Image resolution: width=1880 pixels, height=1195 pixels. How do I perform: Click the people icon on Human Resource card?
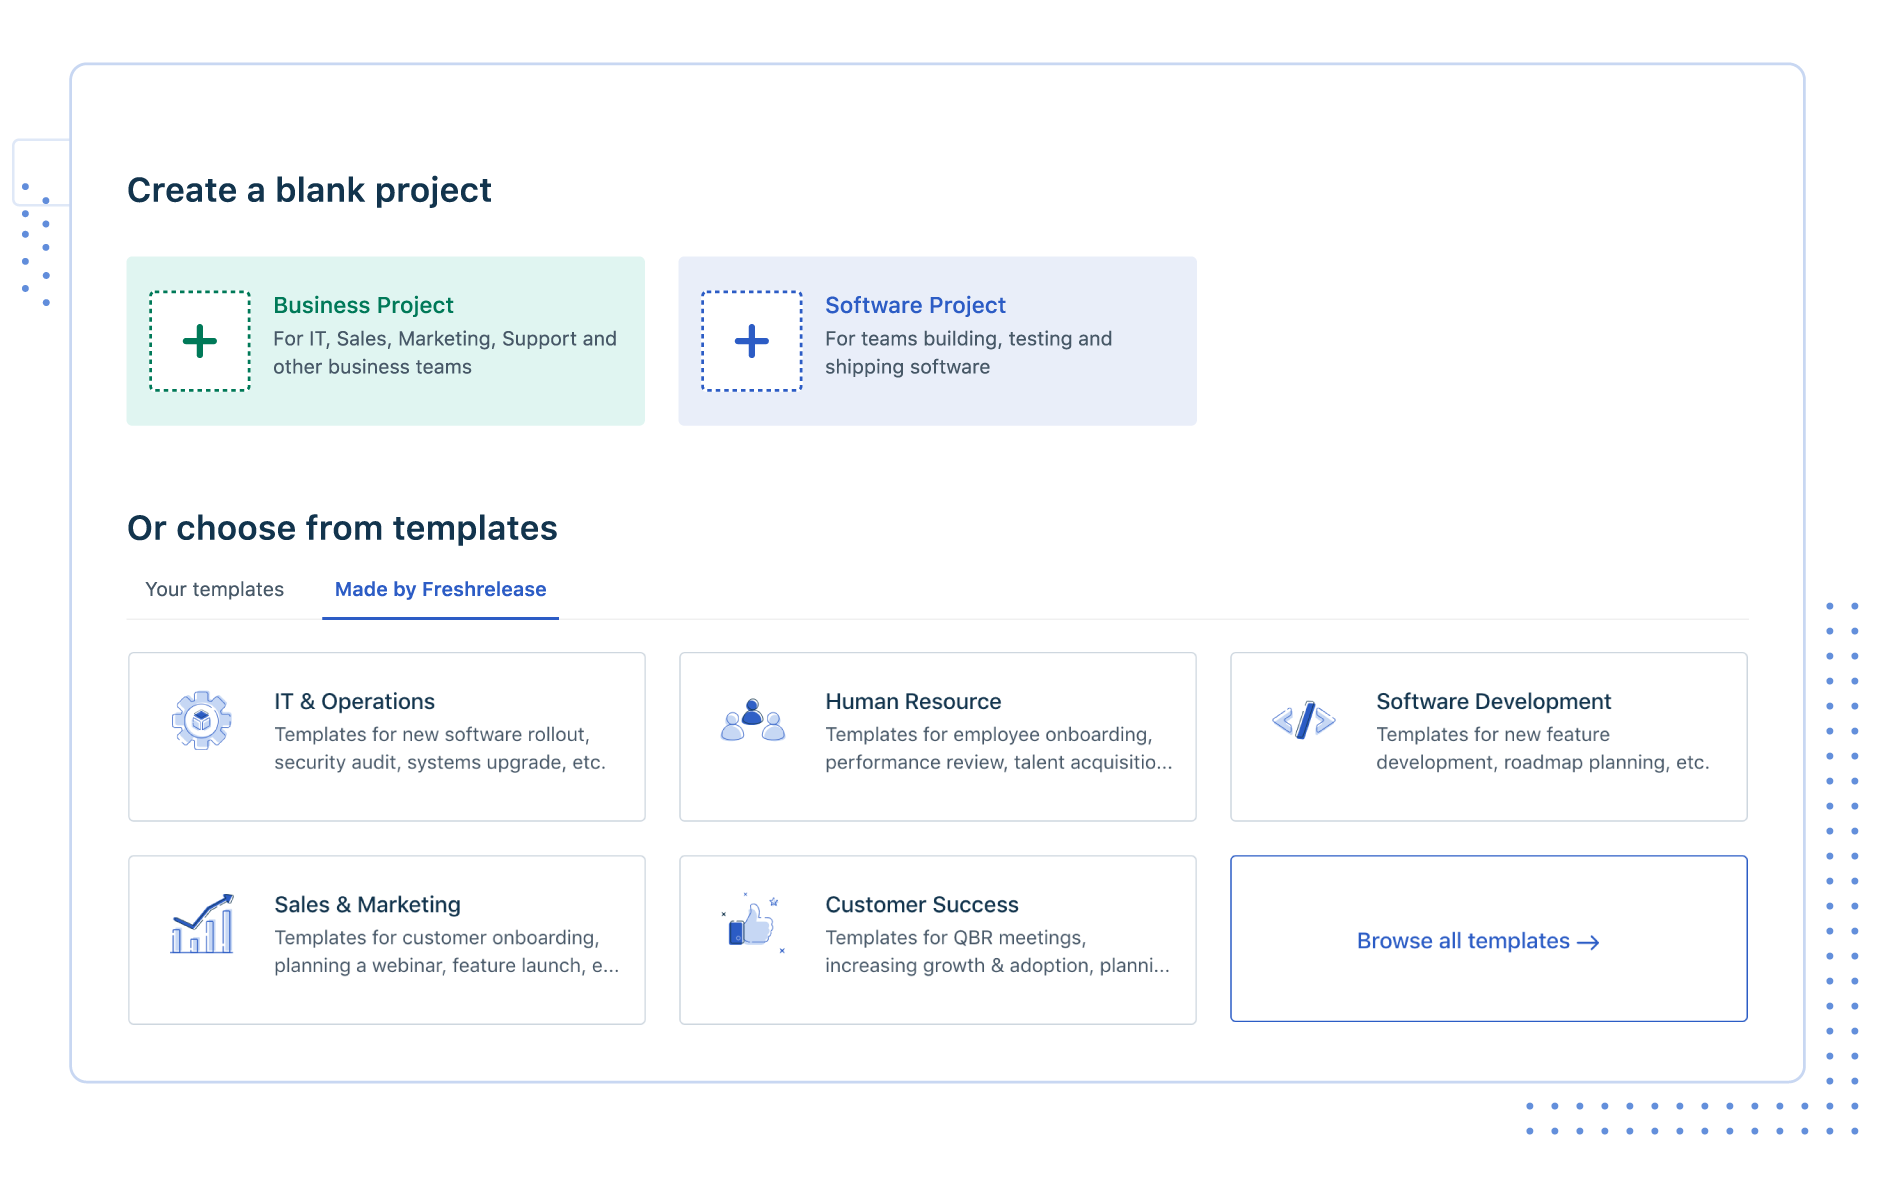pos(753,719)
